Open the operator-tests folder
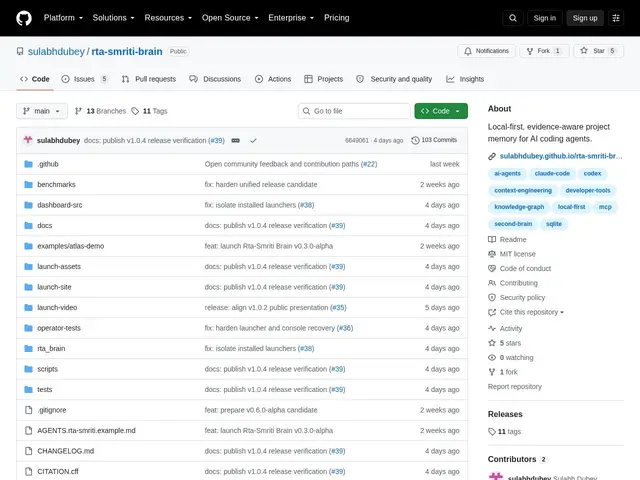Viewport: 640px width, 480px height. click(x=59, y=328)
